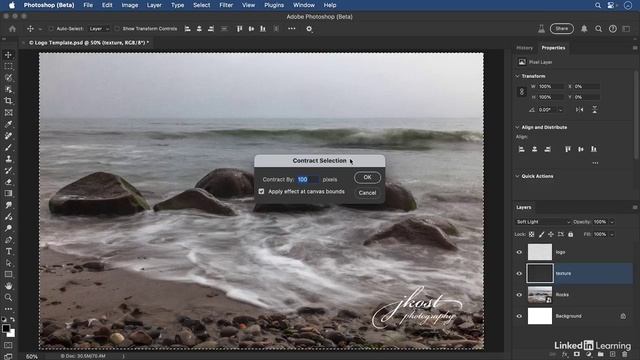Viewport: 640px width, 360px height.
Task: Toggle lock image pixels brush icon
Action: [x=541, y=234]
